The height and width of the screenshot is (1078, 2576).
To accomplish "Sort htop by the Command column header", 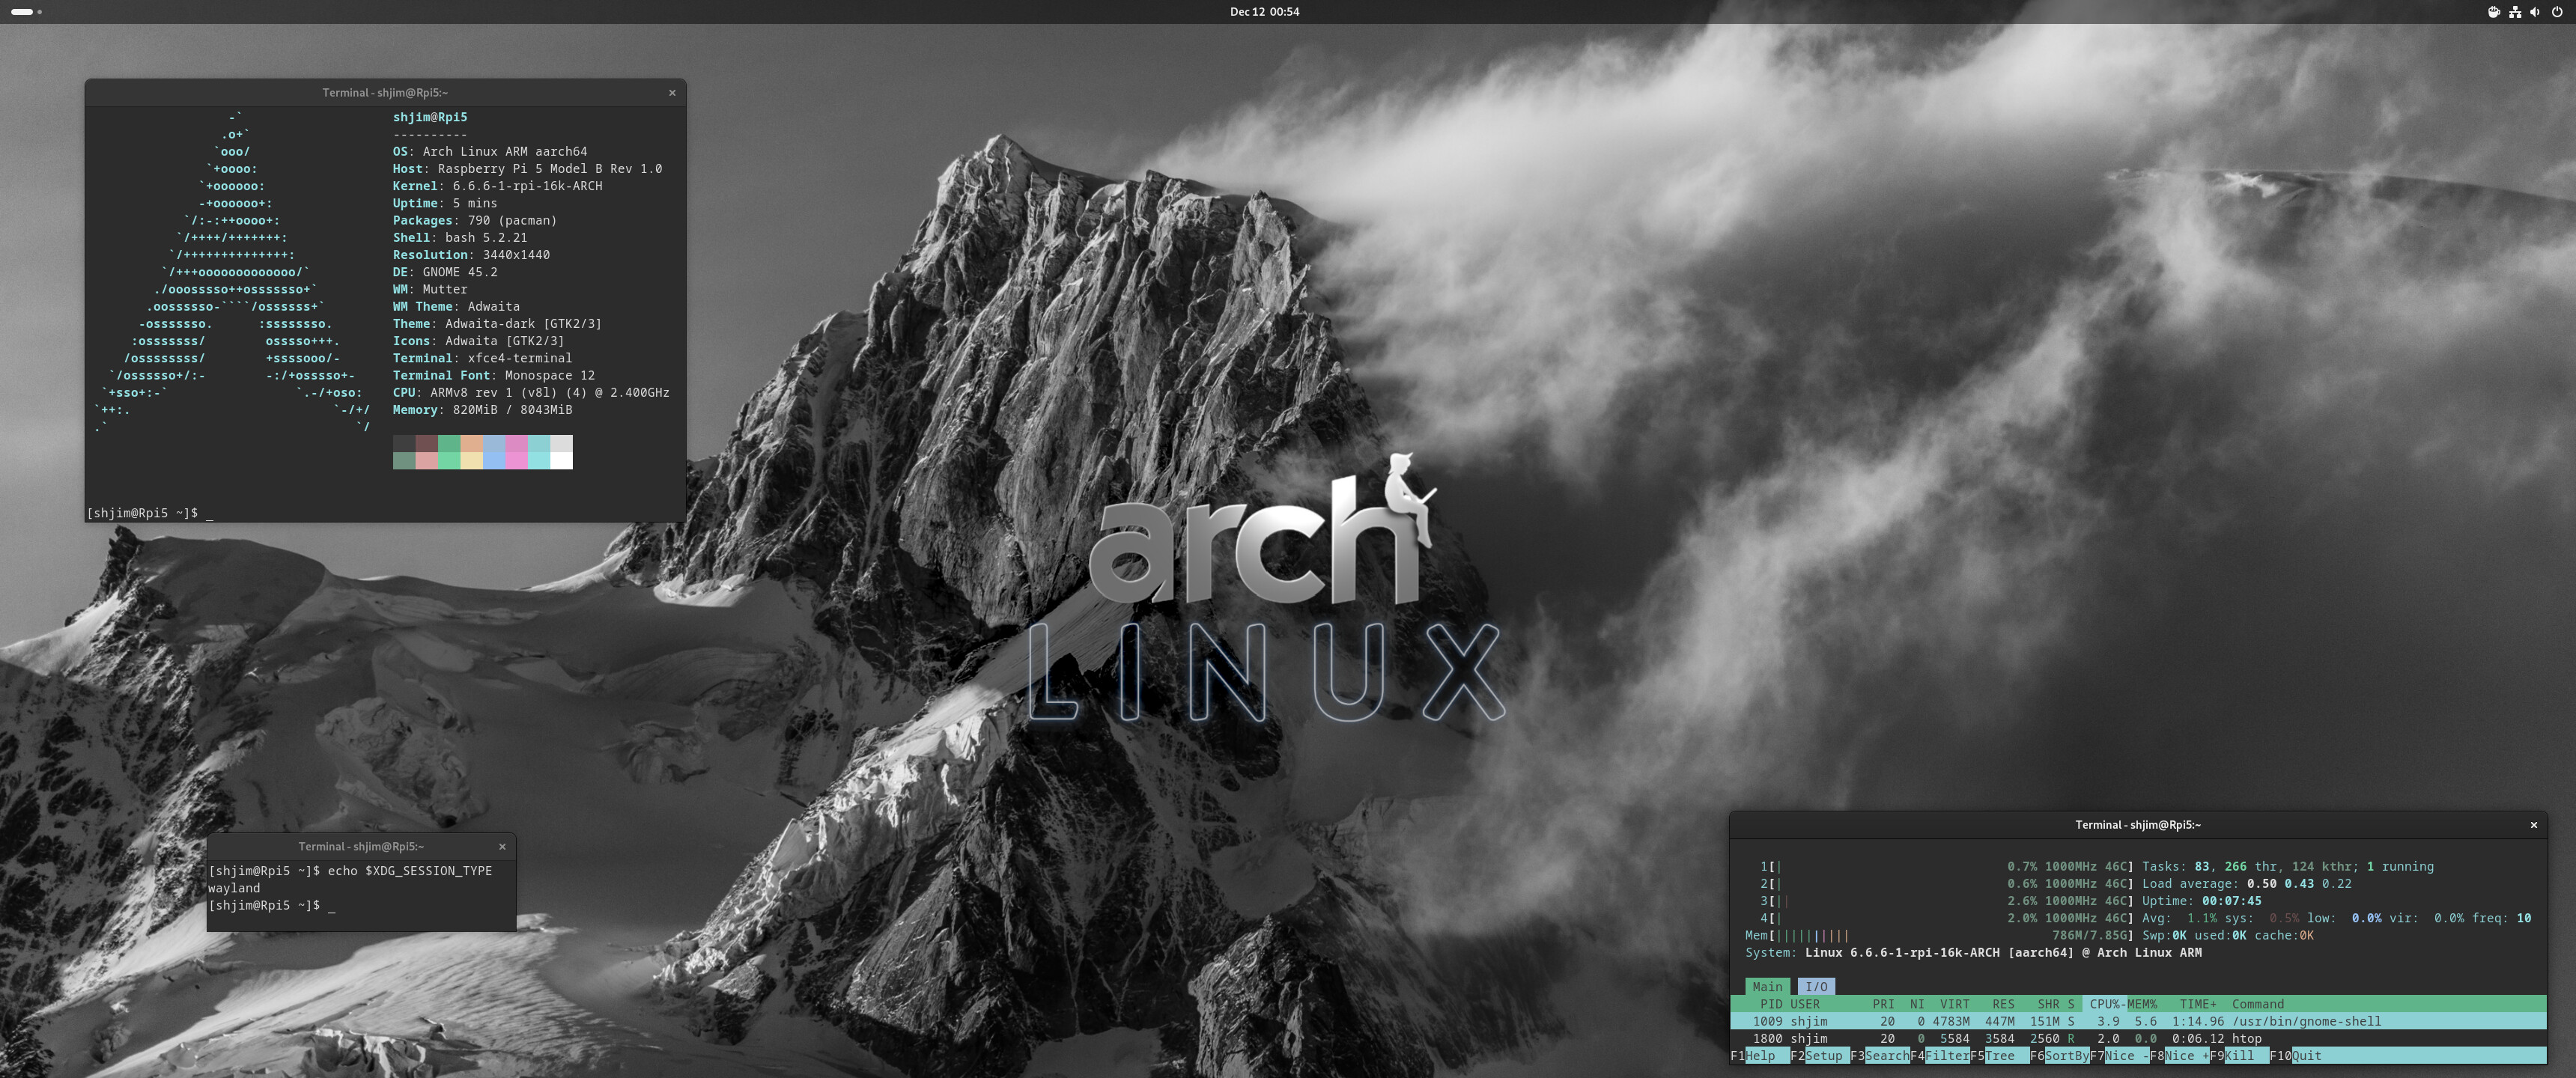I will (x=2258, y=1004).
